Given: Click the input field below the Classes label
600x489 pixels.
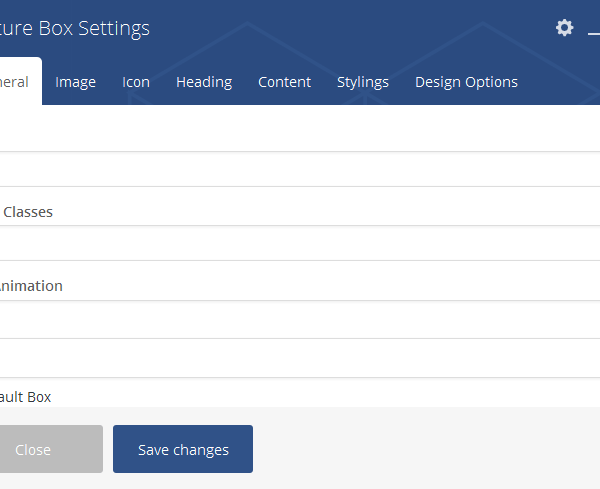Looking at the screenshot, I should 300,243.
